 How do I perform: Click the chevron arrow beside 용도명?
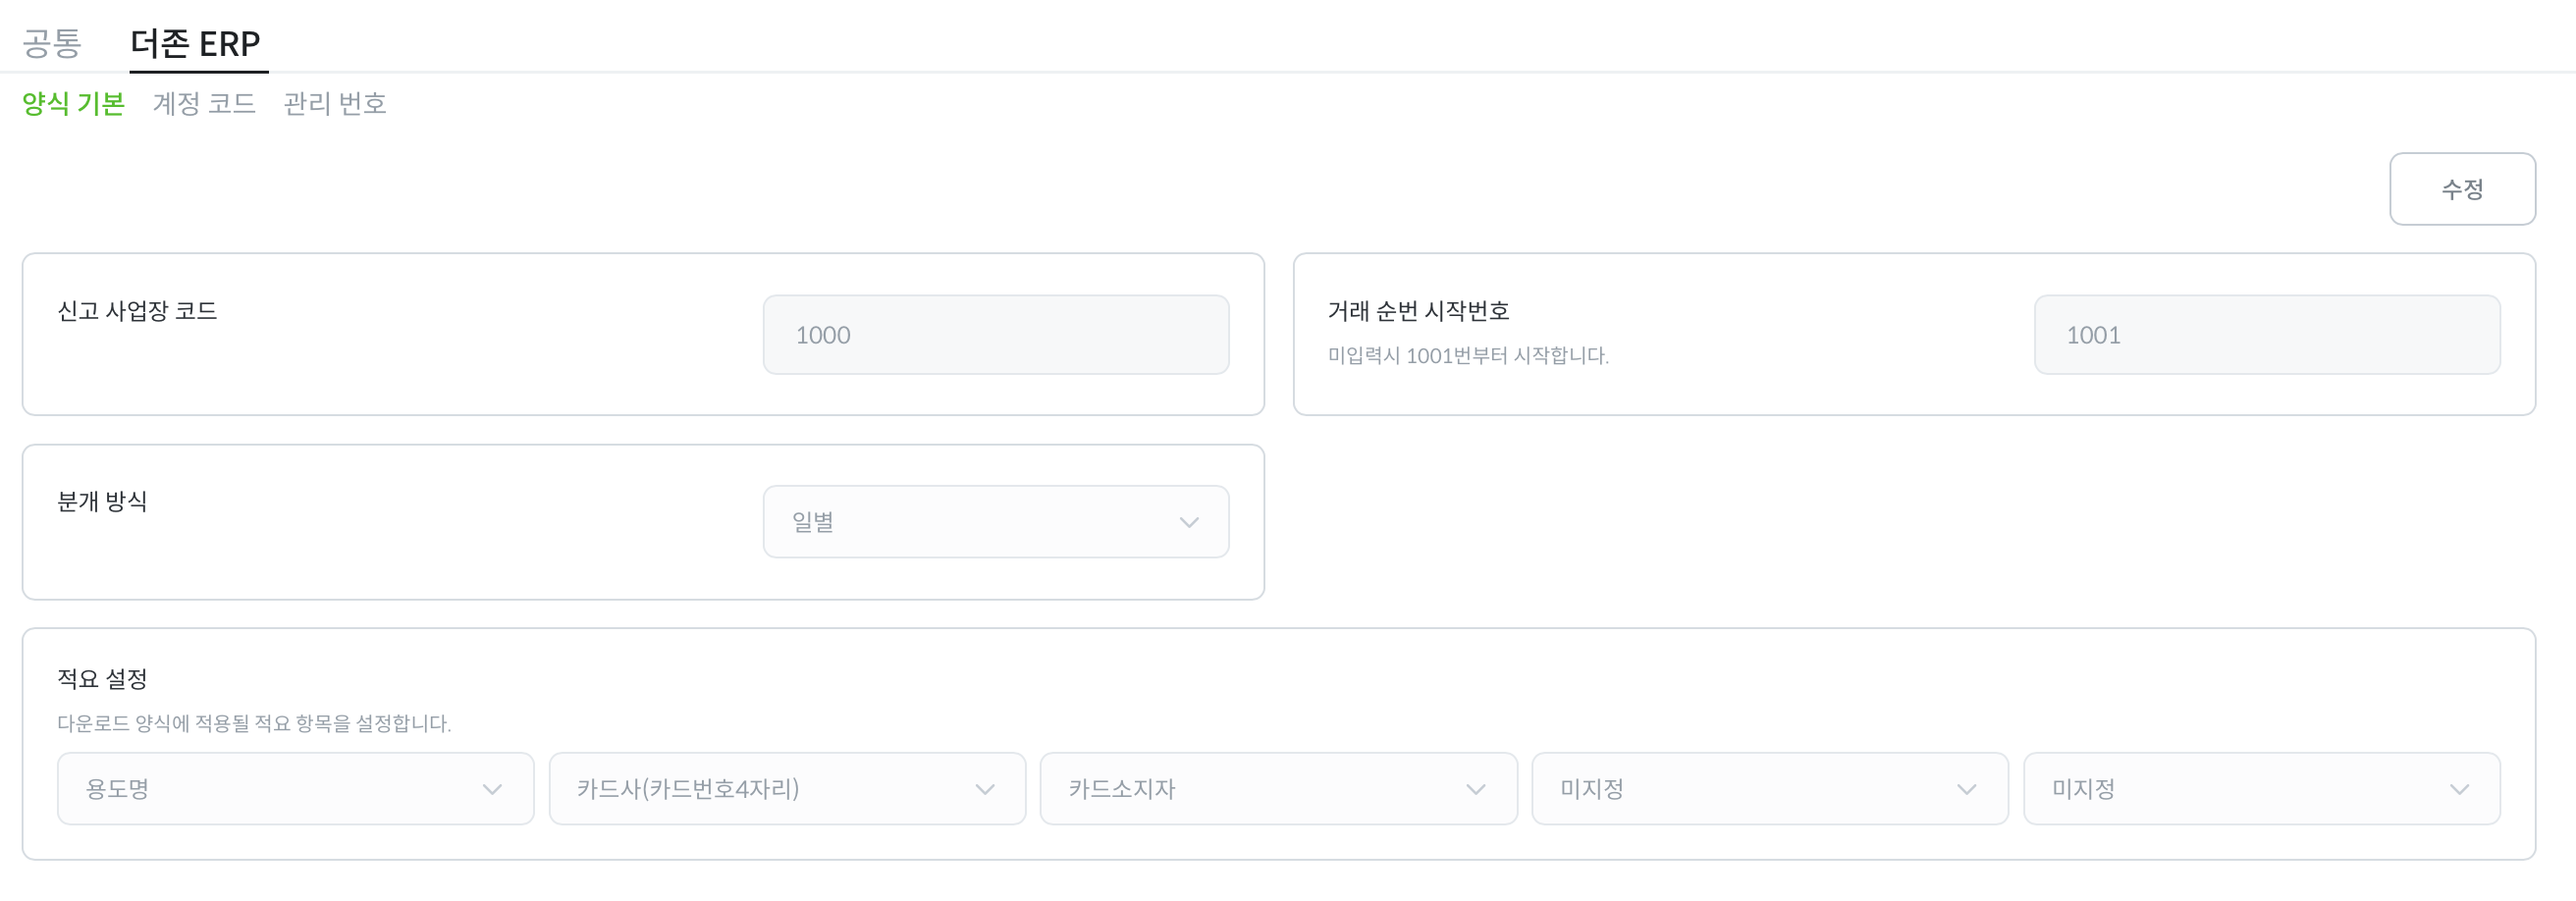[x=492, y=789]
